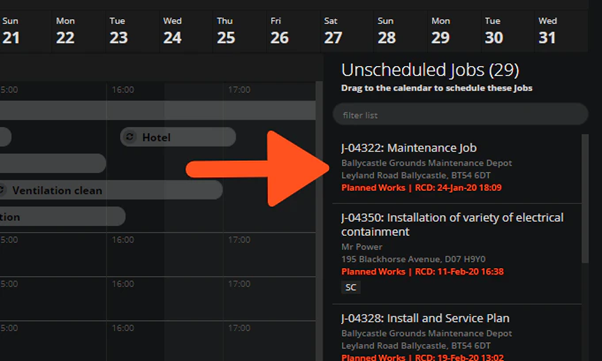
Task: Click 195 Blackhorse Avenue address text
Action: pyautogui.click(x=413, y=259)
